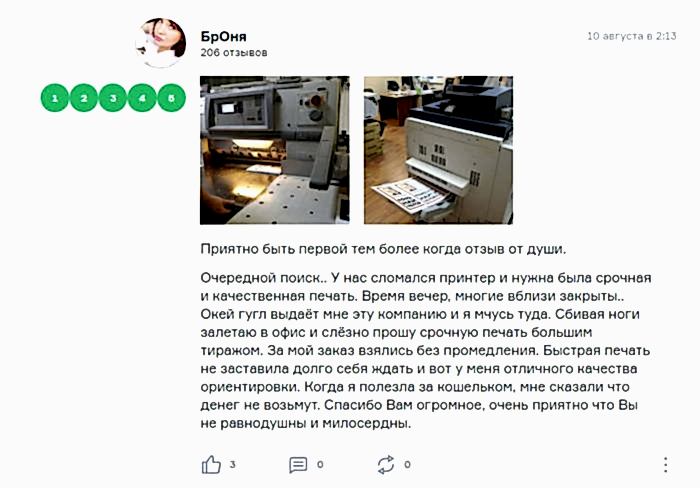700x488 pixels.
Task: Click the 10 августа в 2:13 timestamp
Action: click(x=631, y=36)
